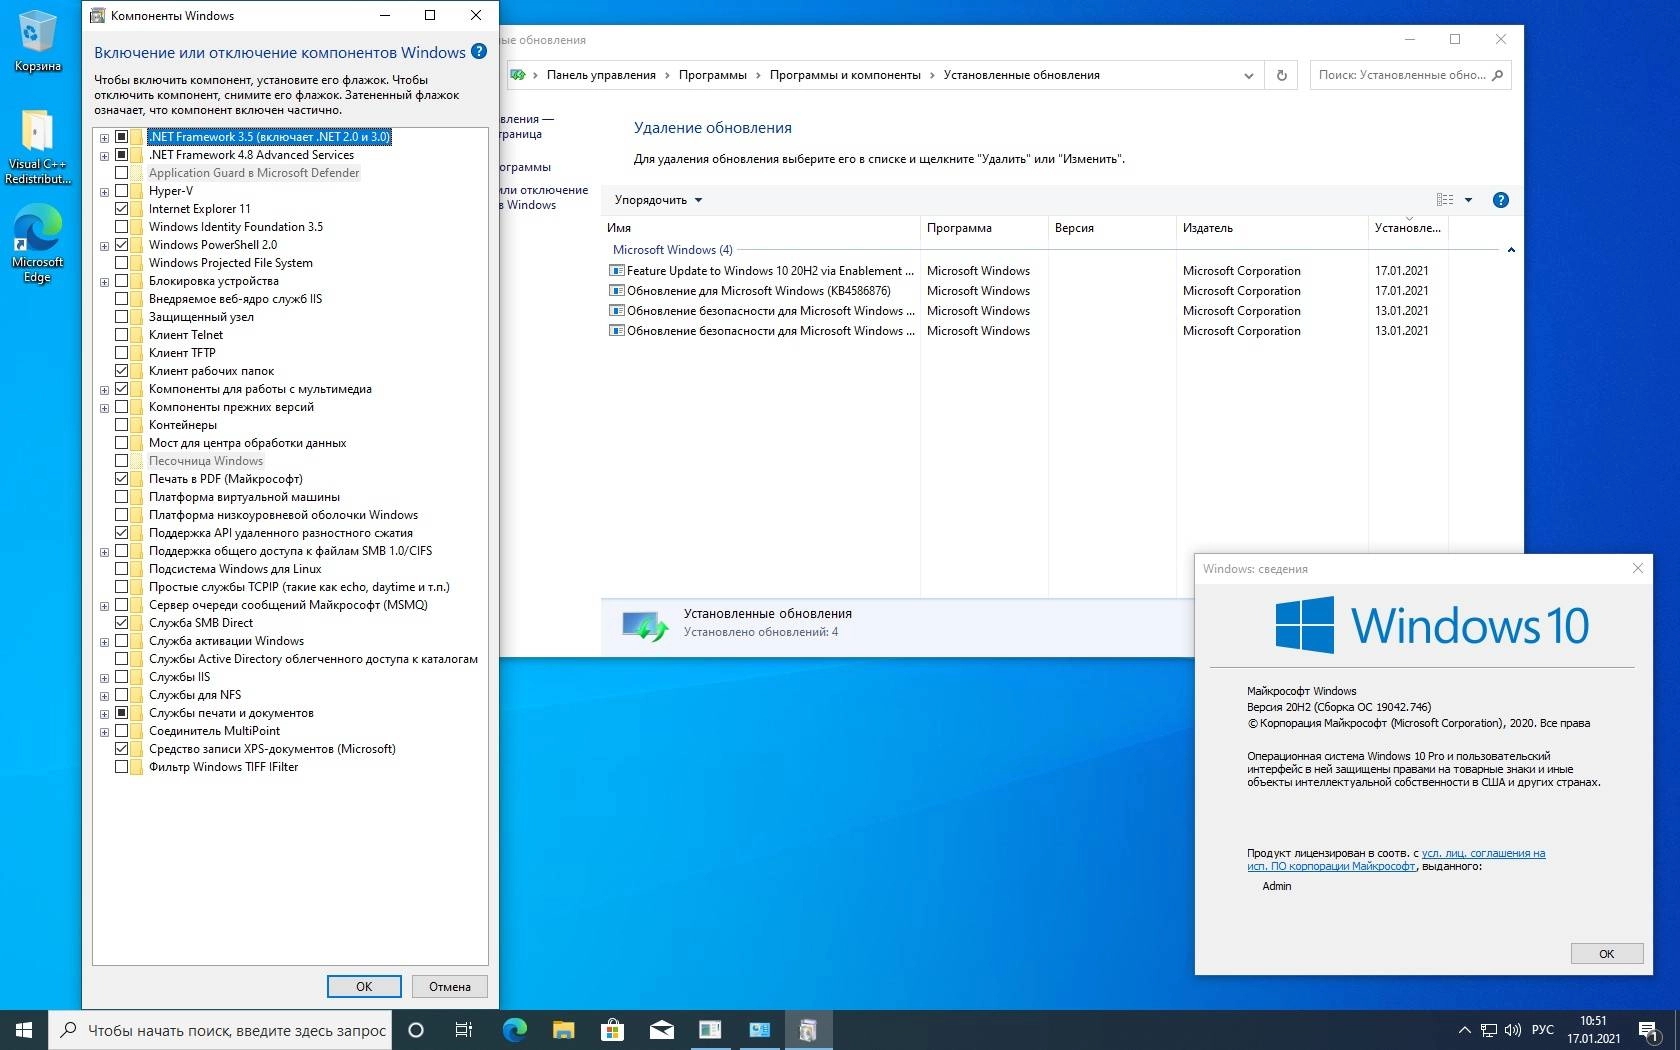Open Task View from the taskbar
This screenshot has width=1680, height=1050.
coord(464,1030)
